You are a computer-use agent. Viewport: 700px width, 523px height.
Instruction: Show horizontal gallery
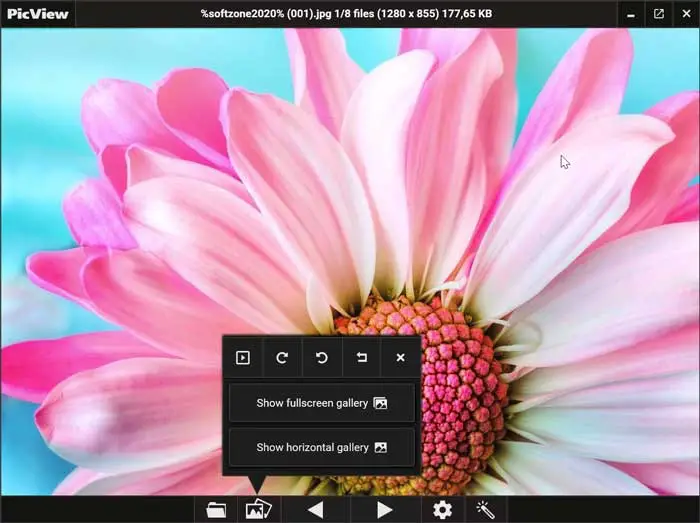[x=322, y=447]
